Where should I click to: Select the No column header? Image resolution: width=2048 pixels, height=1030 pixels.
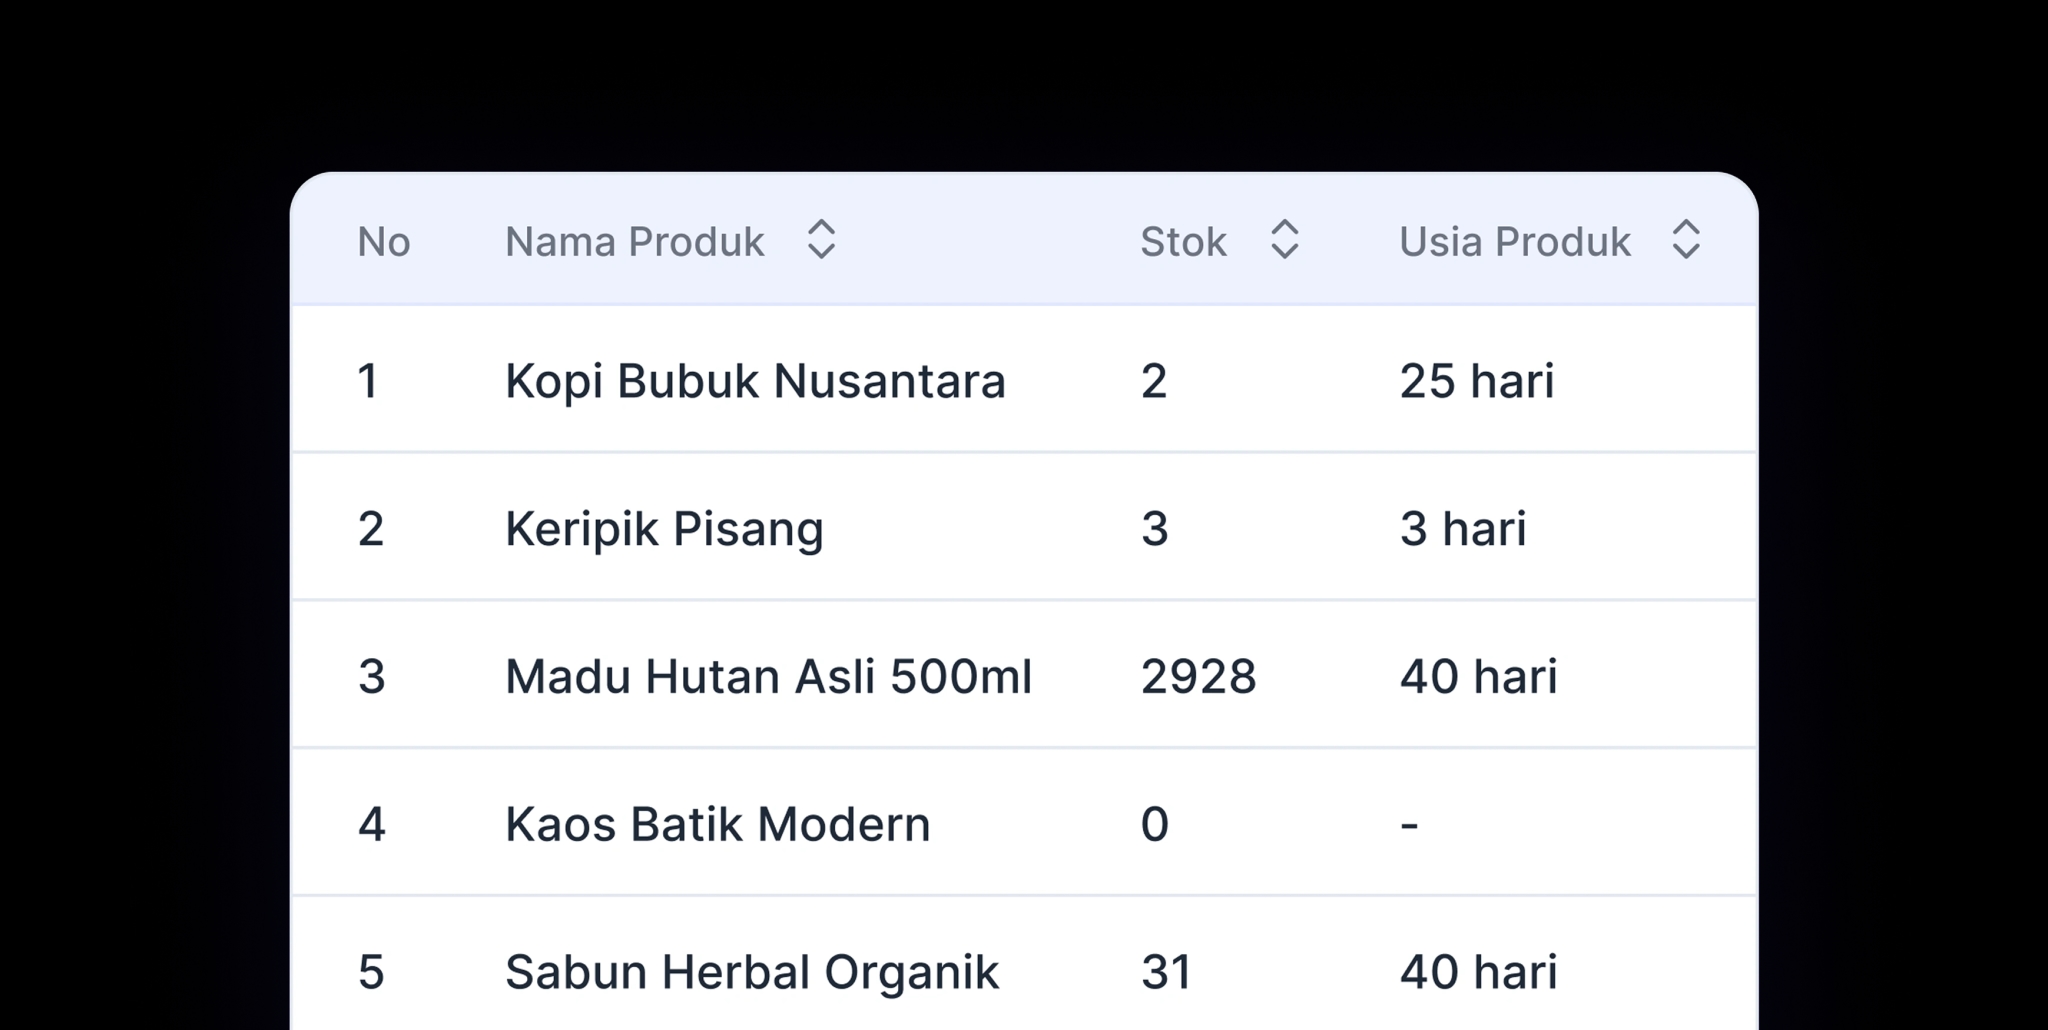point(384,240)
